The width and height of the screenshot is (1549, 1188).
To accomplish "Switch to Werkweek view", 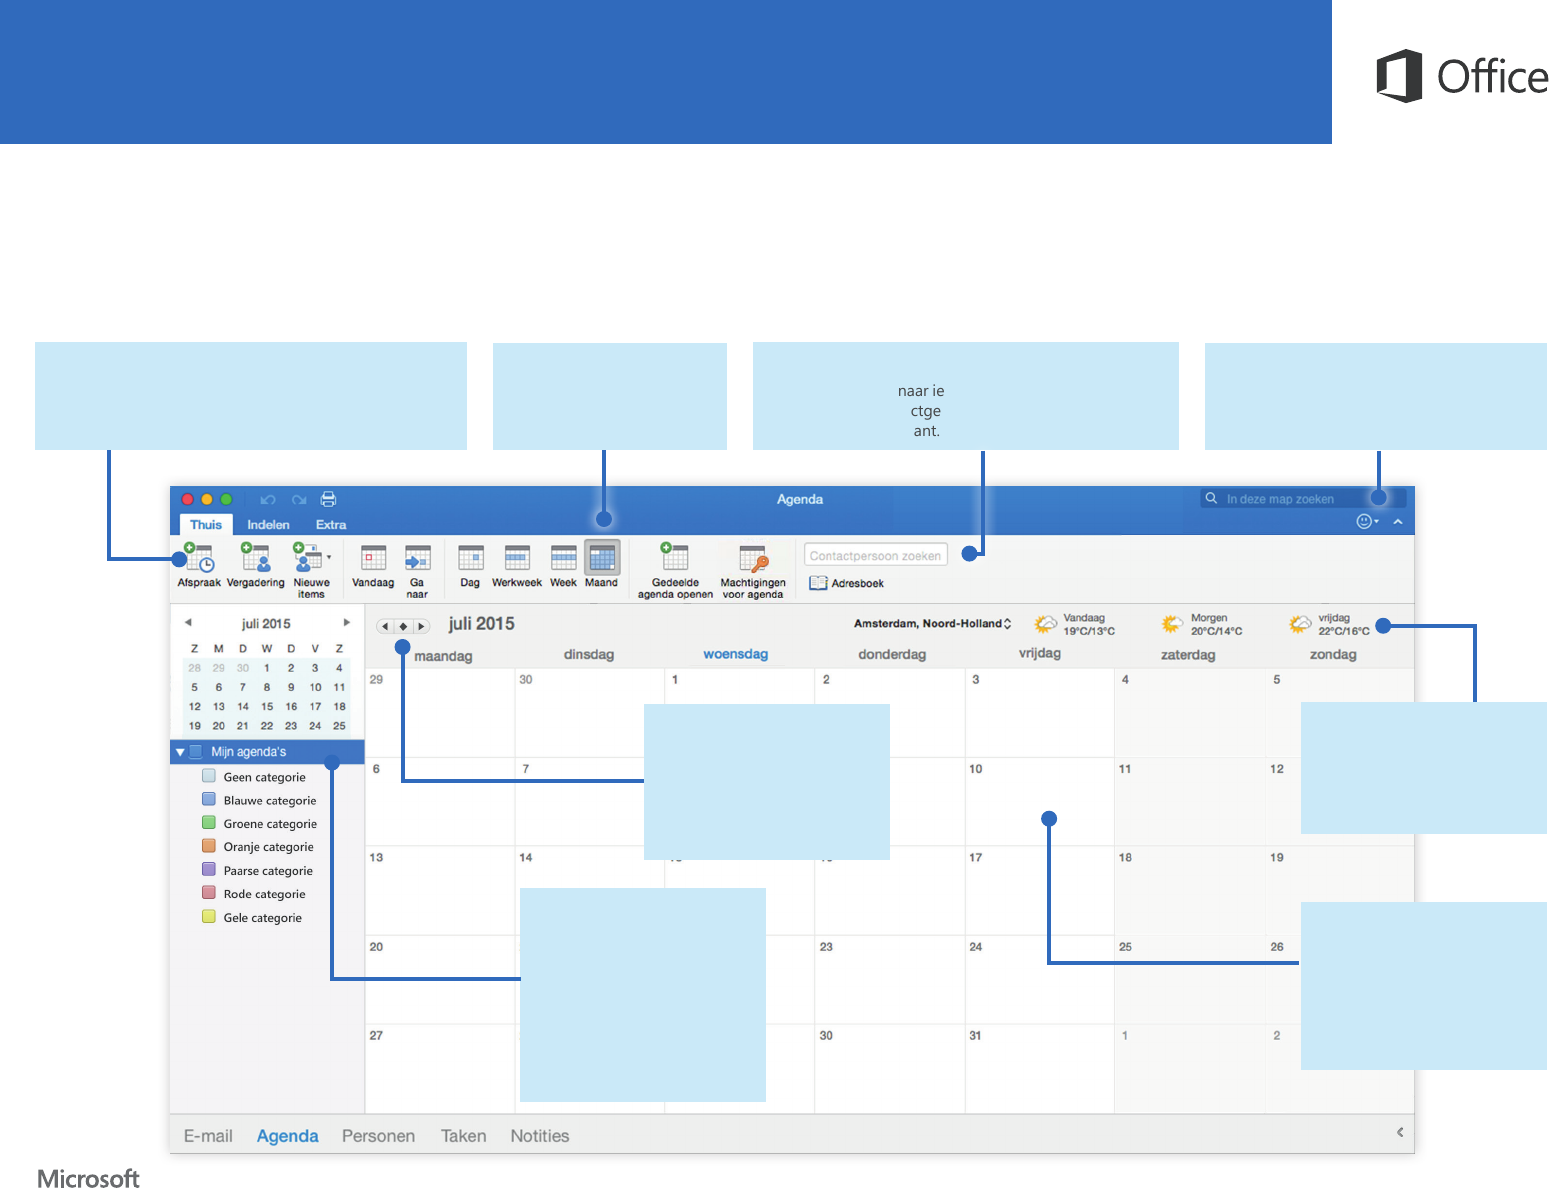I will (x=517, y=566).
